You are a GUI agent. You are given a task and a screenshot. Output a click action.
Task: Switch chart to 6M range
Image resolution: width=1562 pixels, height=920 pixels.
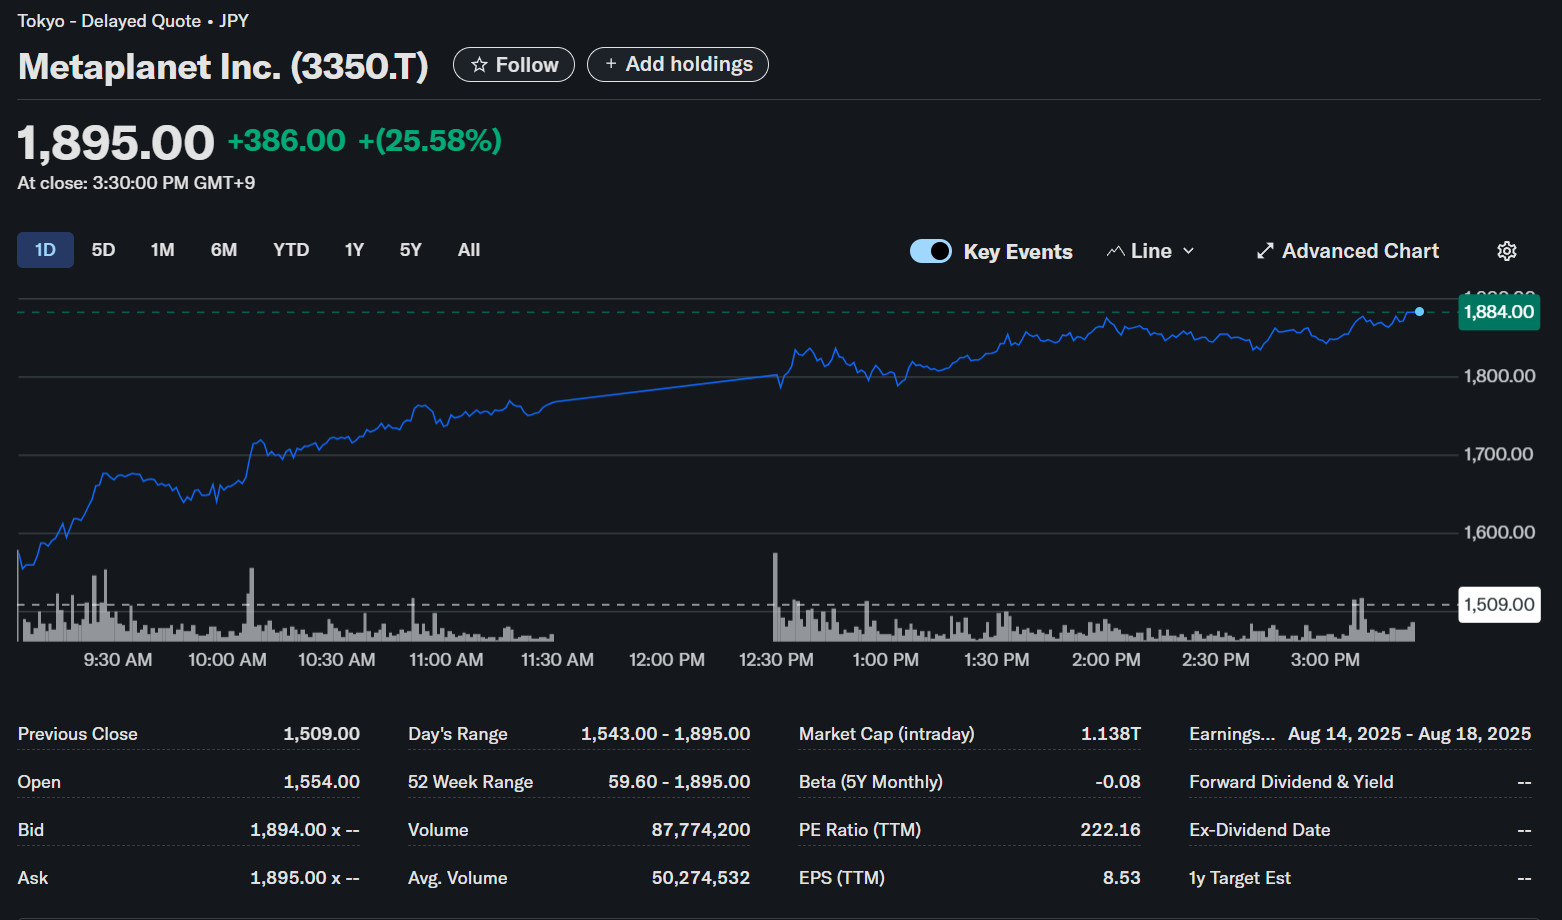point(224,250)
